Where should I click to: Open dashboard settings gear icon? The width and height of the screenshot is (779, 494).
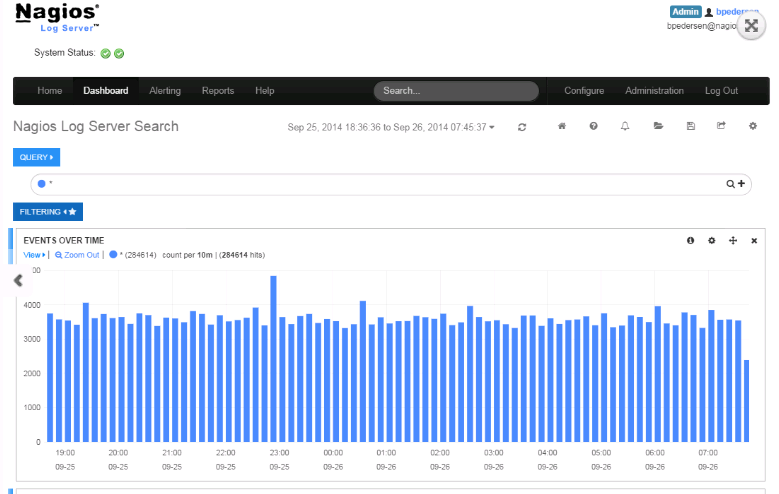pyautogui.click(x=753, y=127)
